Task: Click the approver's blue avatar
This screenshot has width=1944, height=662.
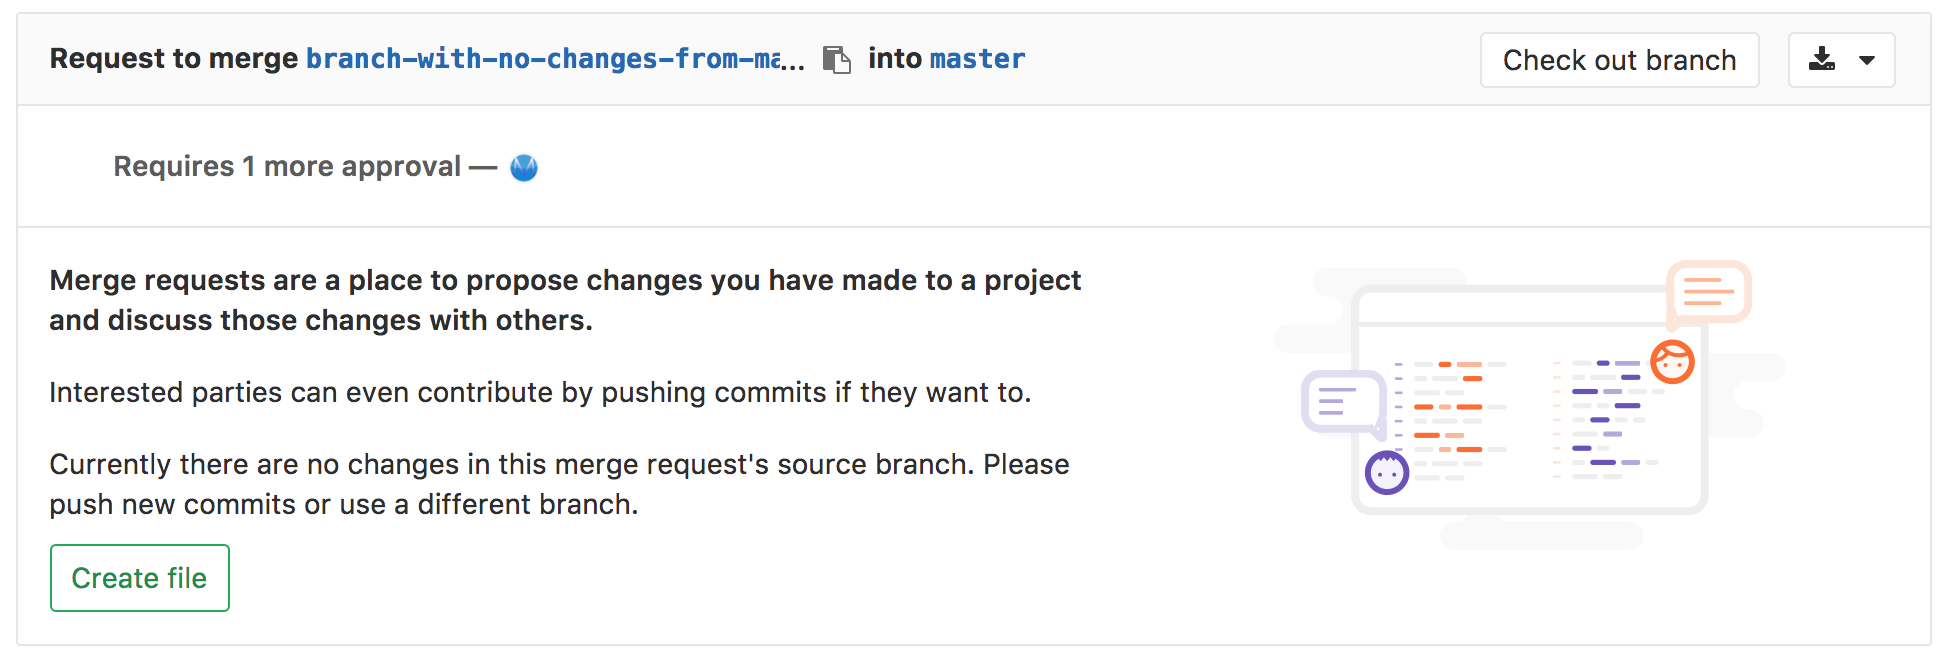Action: (524, 168)
